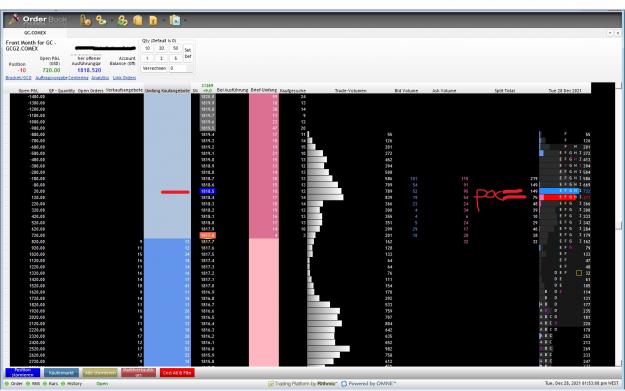Click the green-gold rings toolbar icon
This screenshot has width=625, height=391.
(122, 20)
